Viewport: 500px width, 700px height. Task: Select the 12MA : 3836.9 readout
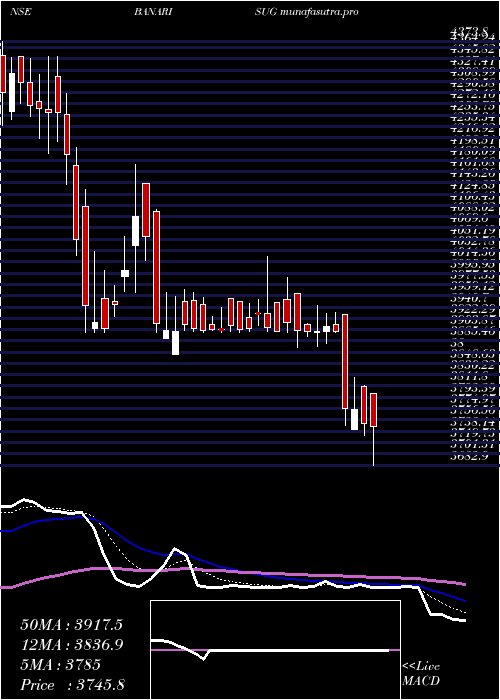point(71,645)
